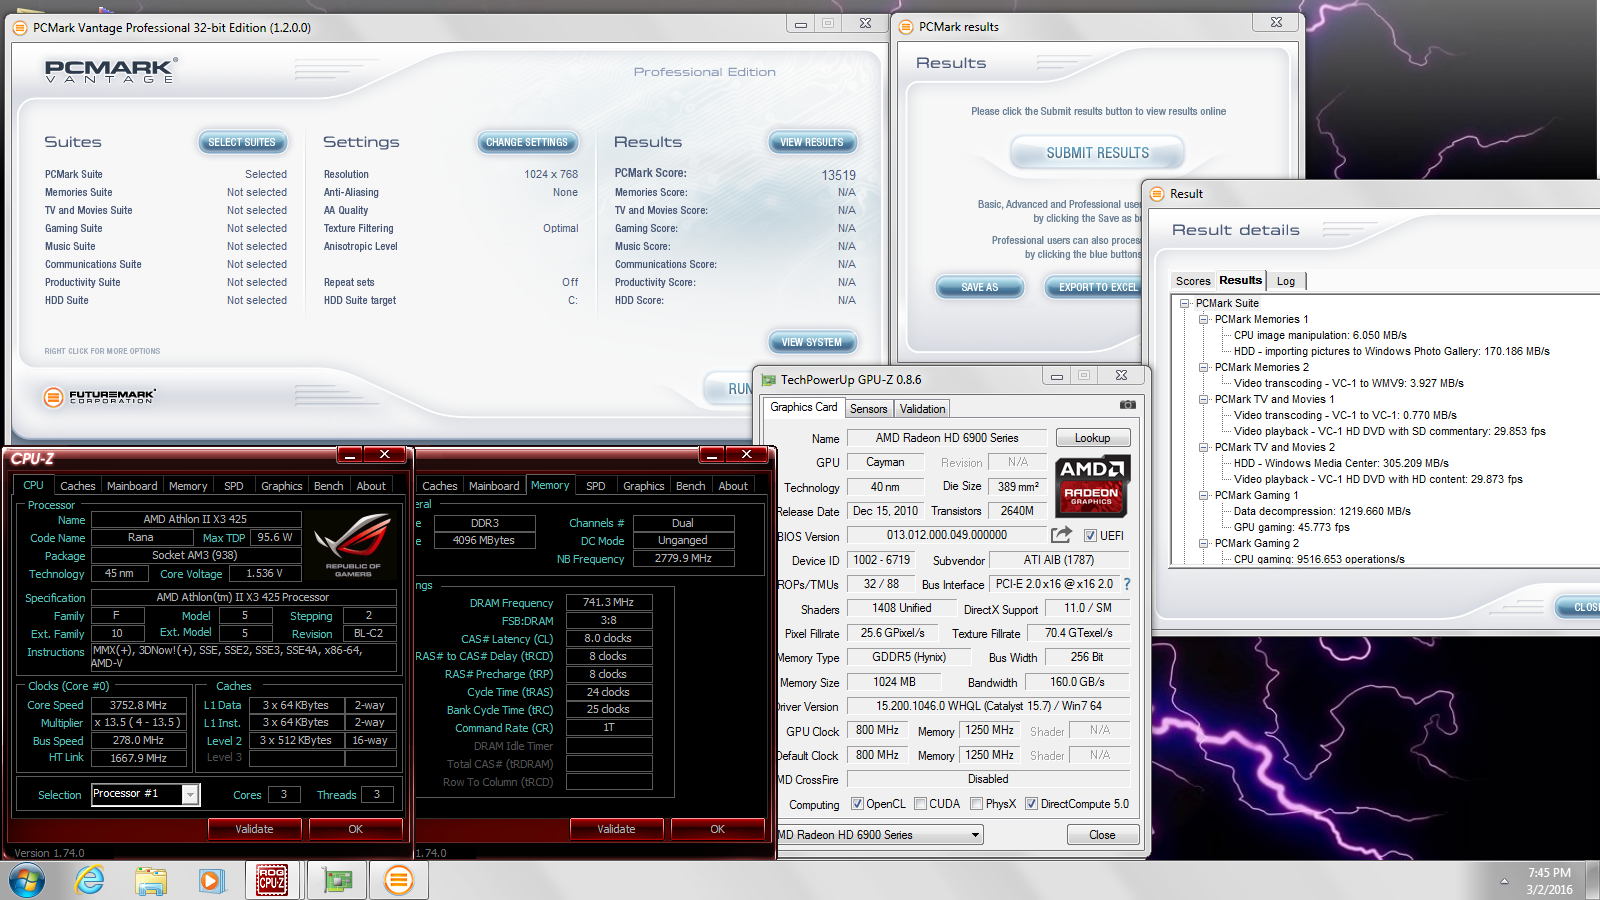This screenshot has width=1600, height=900.
Task: Open Windows Media Player taskbar icon
Action: 211,881
